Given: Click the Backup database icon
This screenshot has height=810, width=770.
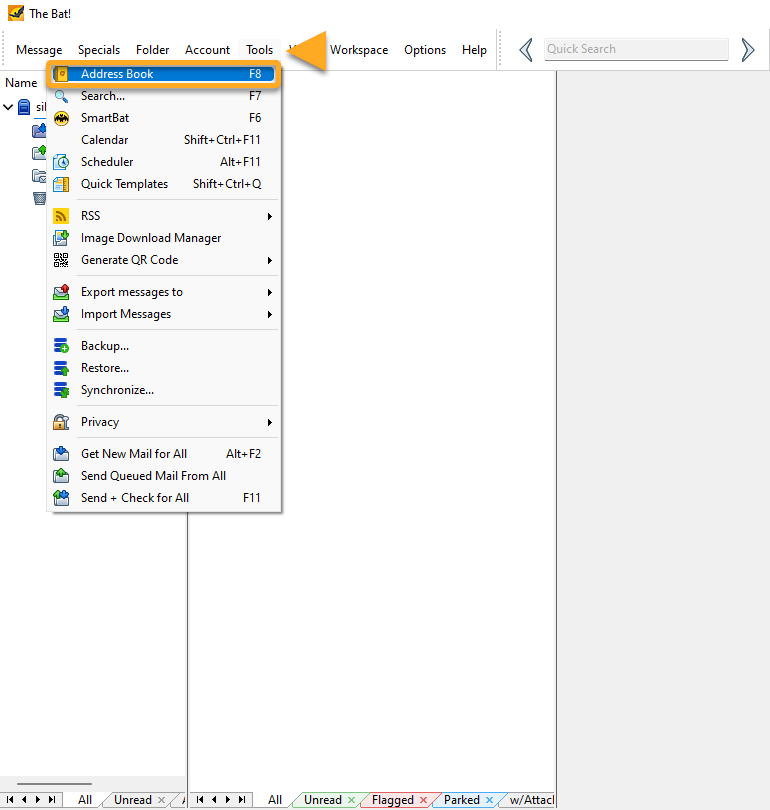Looking at the screenshot, I should click(x=62, y=346).
